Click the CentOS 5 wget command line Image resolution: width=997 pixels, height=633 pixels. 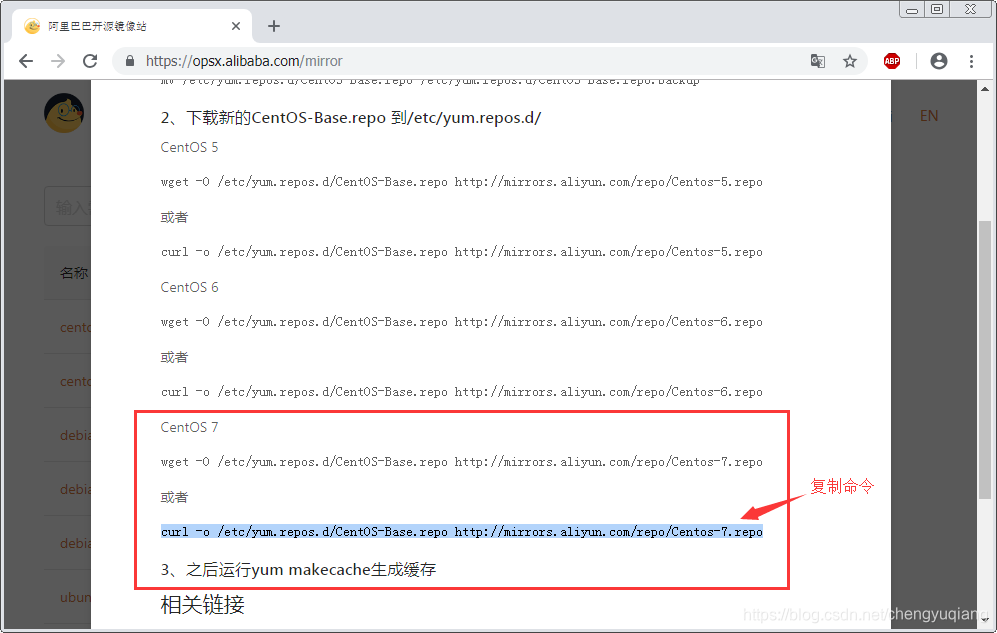click(x=462, y=182)
